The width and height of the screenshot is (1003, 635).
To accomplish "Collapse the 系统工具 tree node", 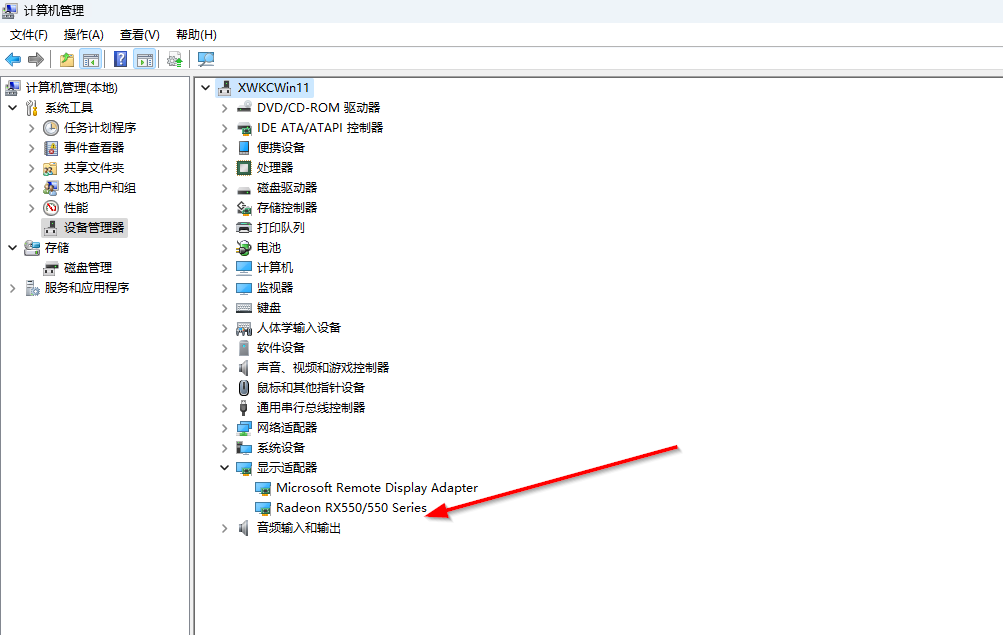I will [x=13, y=107].
